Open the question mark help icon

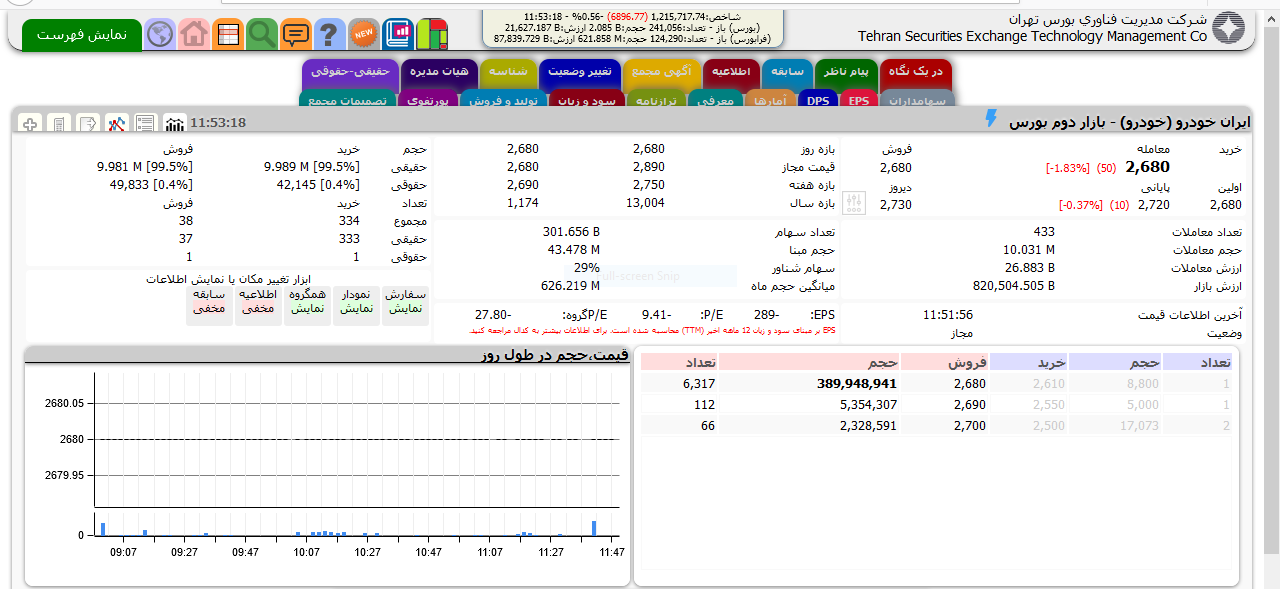click(330, 34)
